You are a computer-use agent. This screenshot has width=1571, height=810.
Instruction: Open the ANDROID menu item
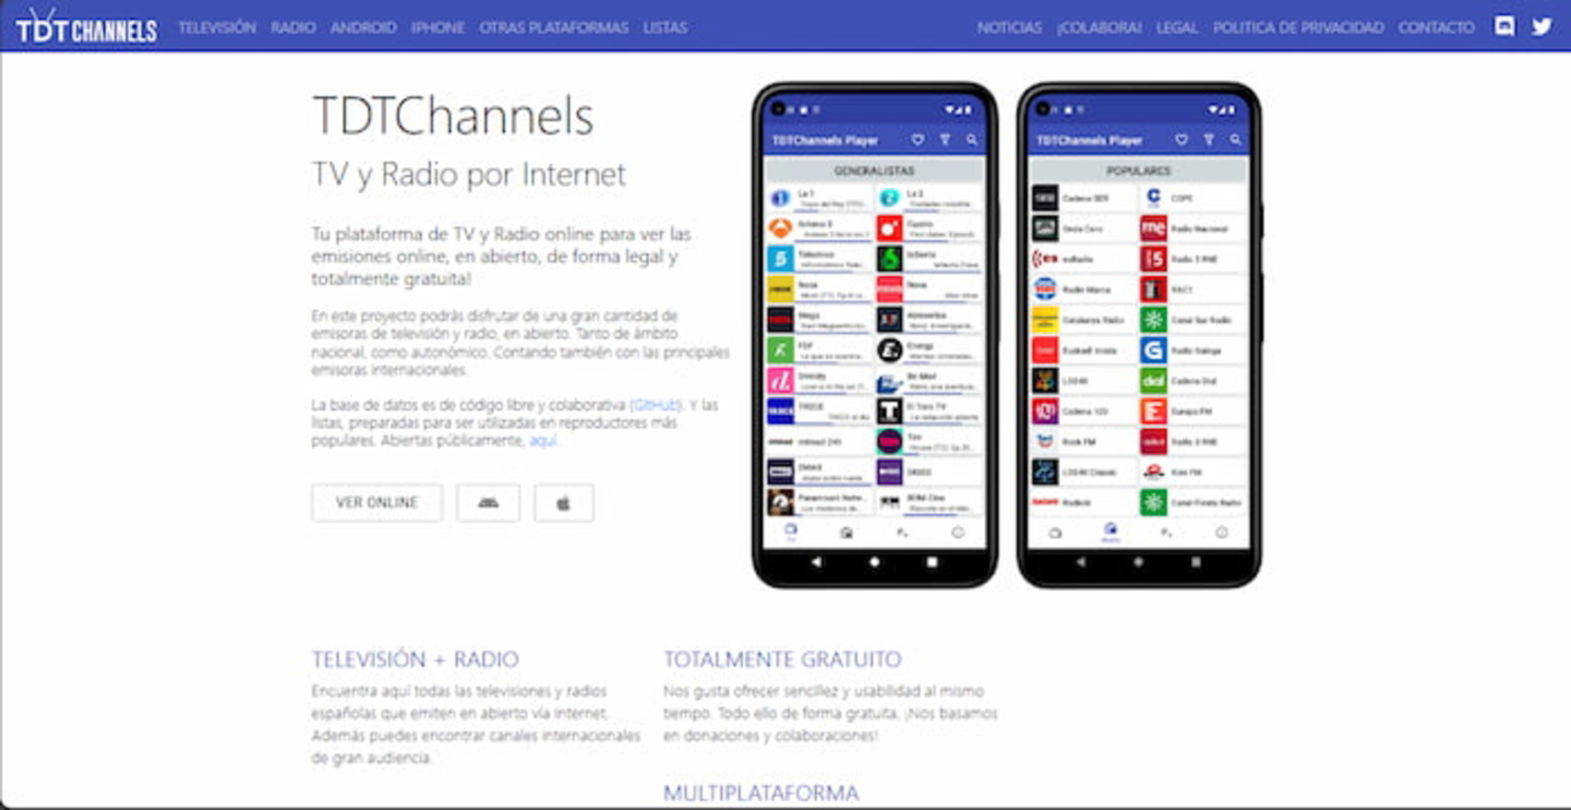363,27
